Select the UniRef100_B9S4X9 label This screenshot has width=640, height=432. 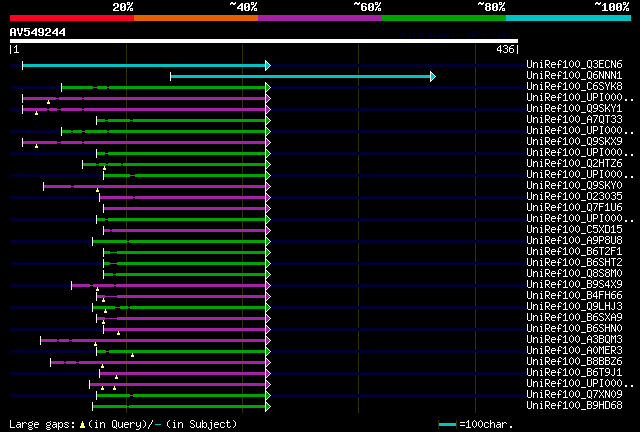574,285
